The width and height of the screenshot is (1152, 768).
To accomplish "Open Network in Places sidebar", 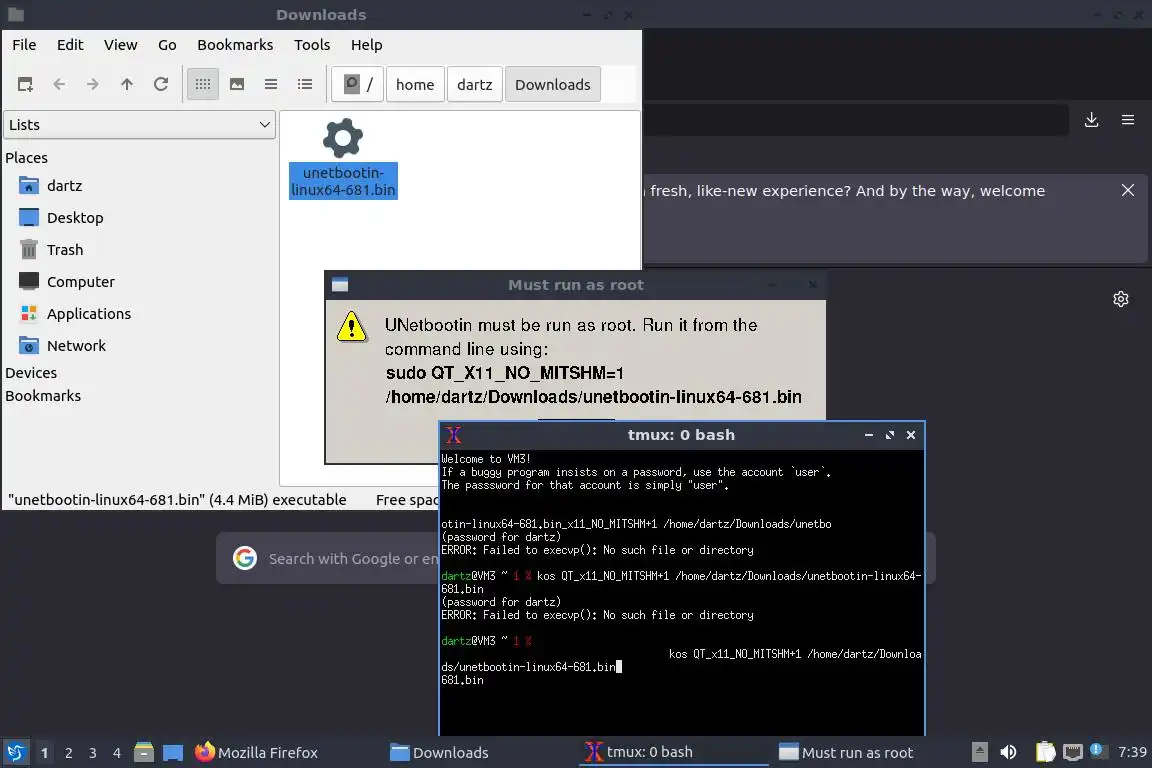I will [76, 345].
